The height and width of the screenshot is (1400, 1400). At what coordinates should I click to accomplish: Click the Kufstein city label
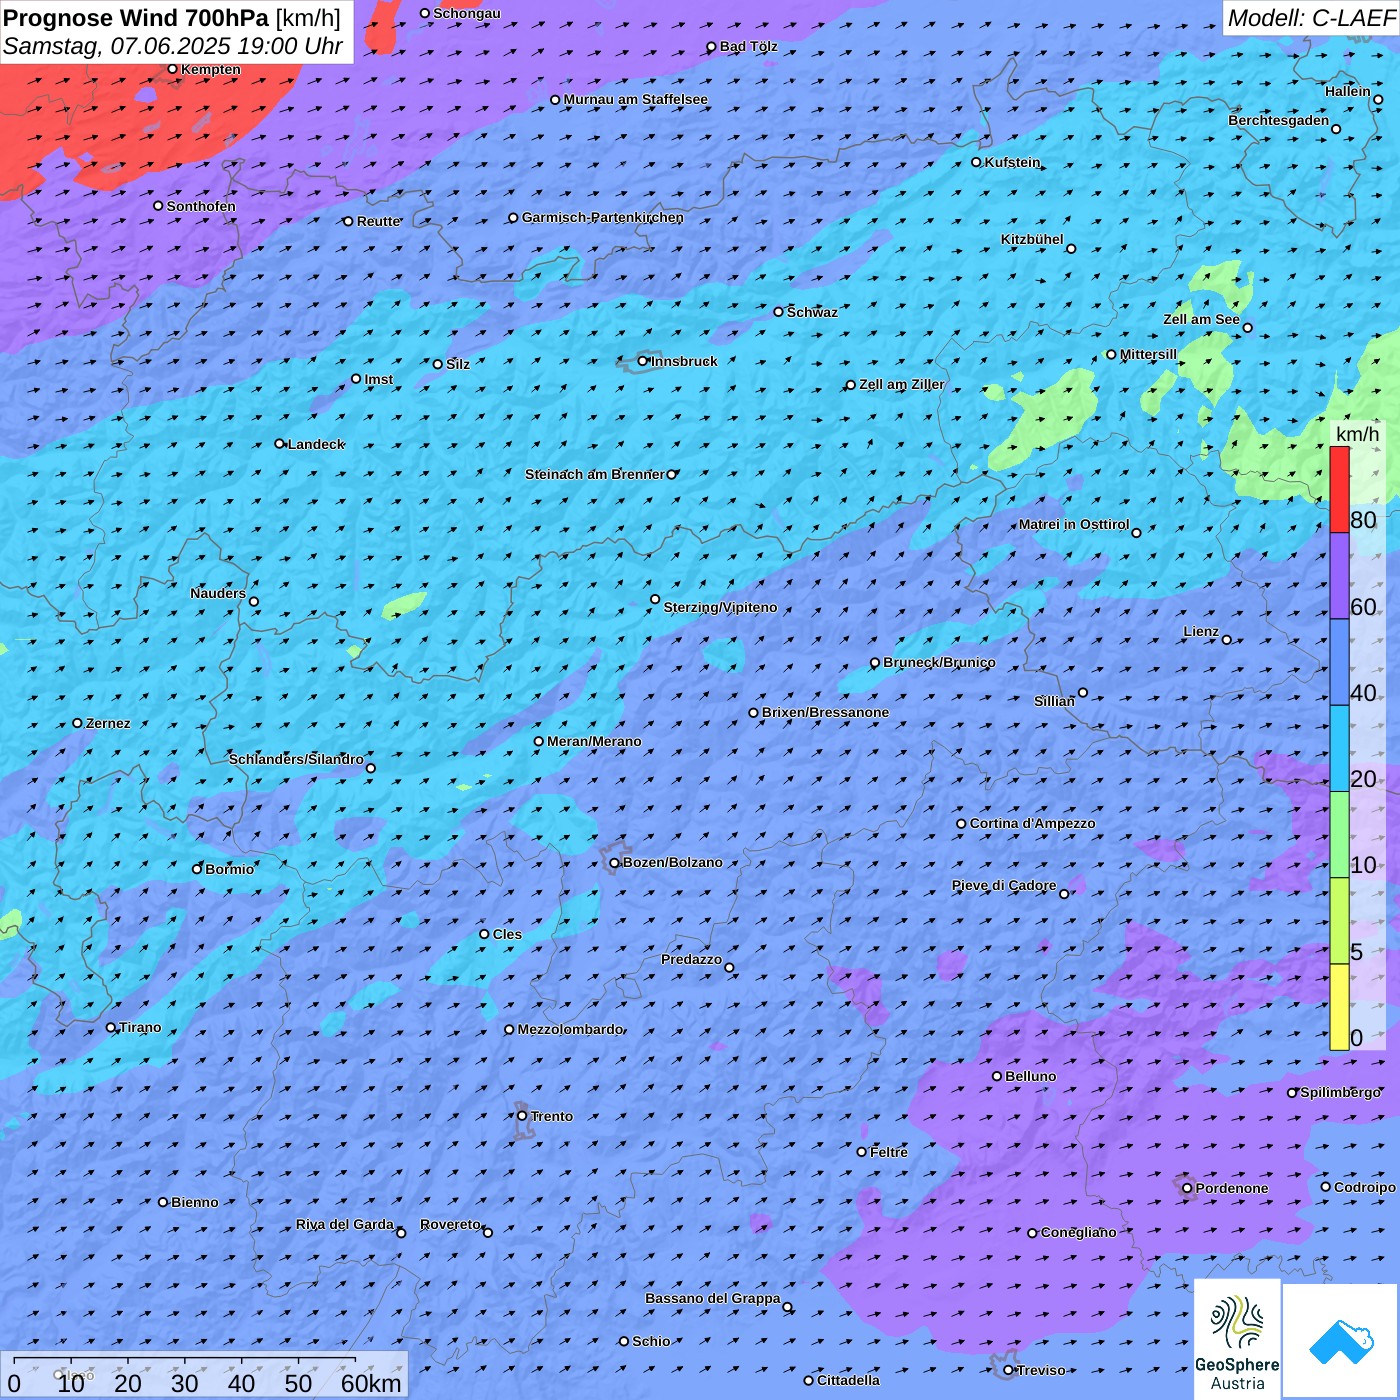[1013, 162]
